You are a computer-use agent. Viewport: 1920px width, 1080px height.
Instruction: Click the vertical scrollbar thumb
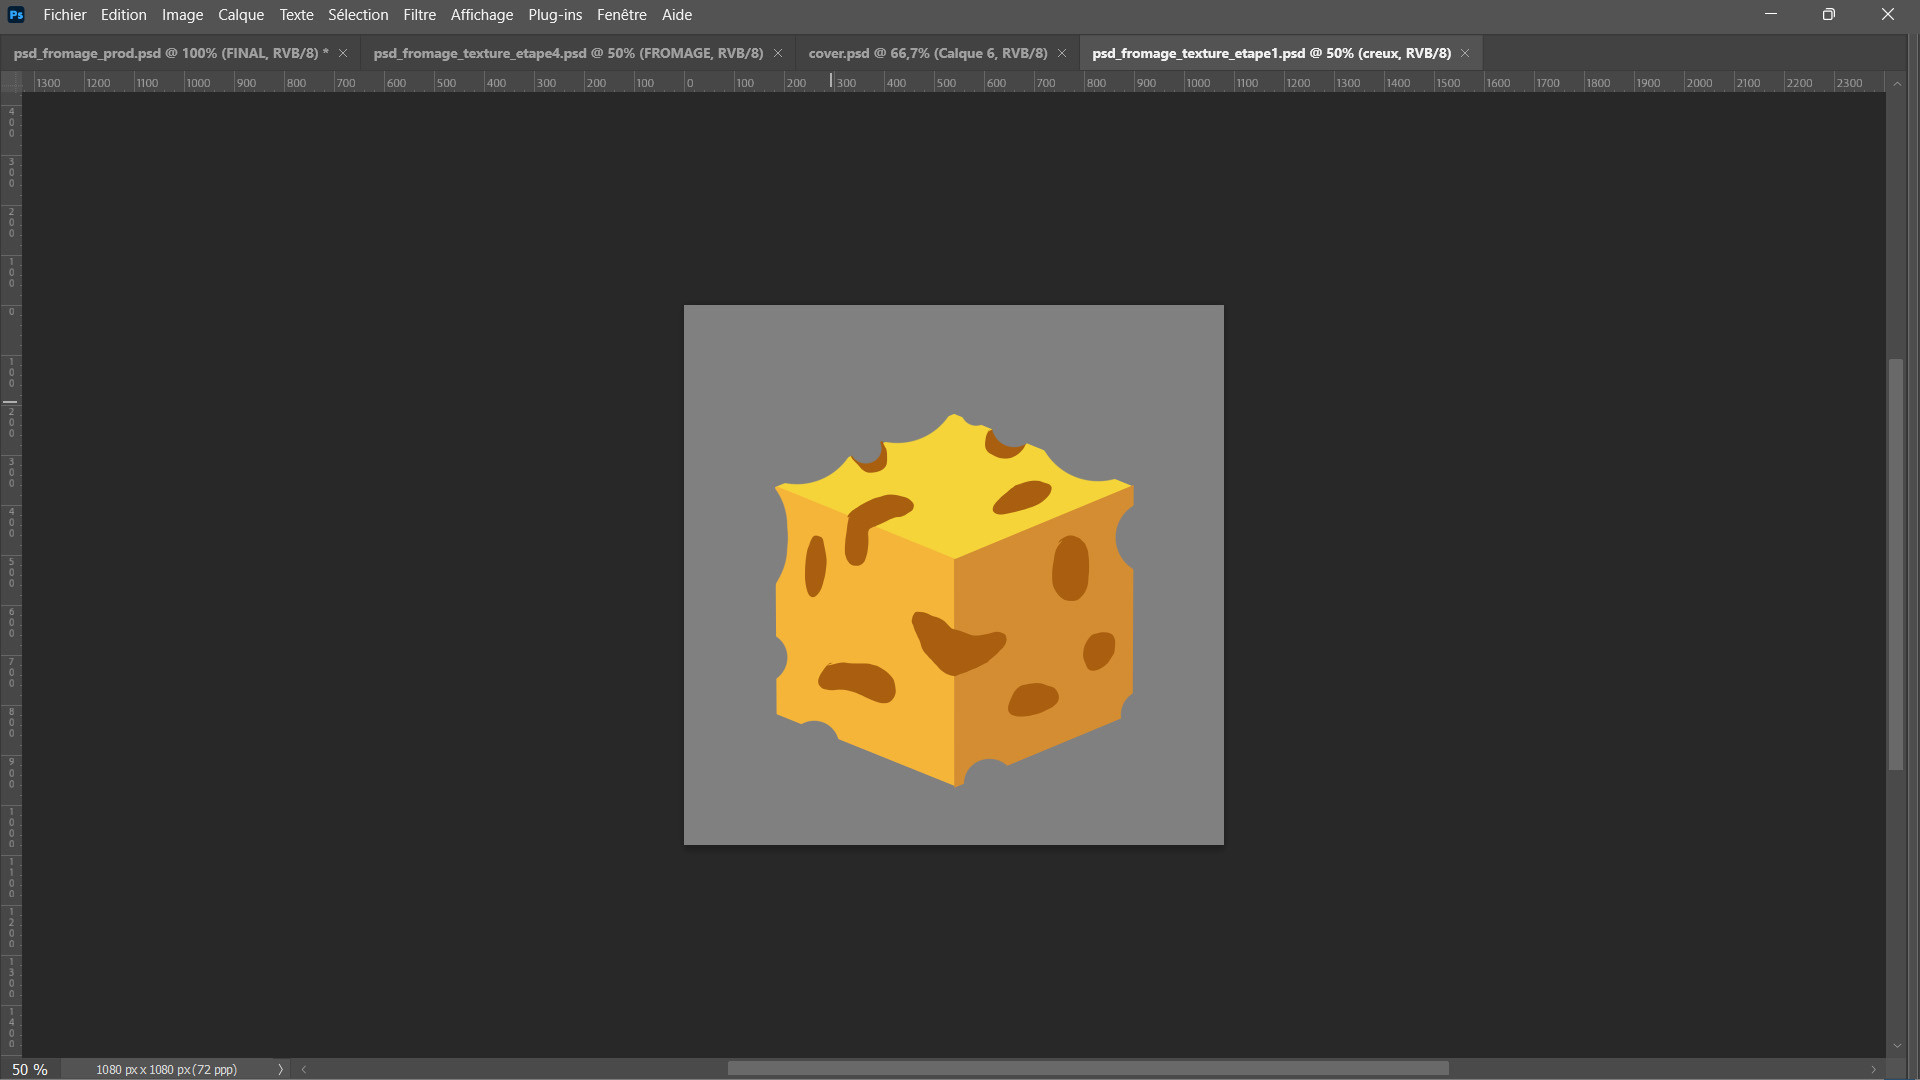1896,565
